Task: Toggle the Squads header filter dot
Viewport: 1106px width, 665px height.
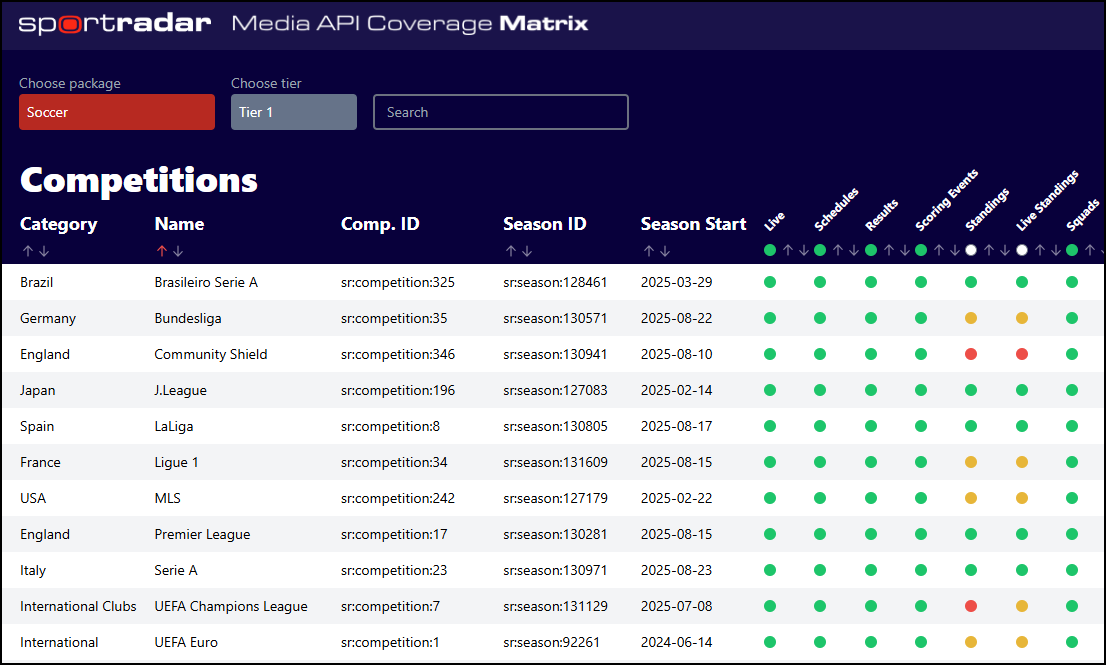Action: tap(1072, 250)
